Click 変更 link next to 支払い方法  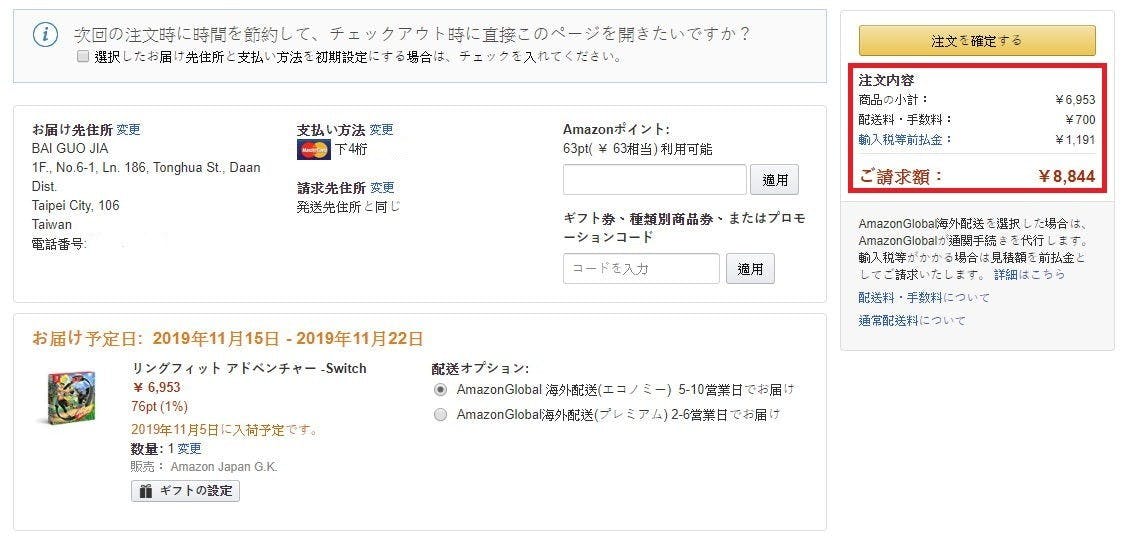pos(382,129)
